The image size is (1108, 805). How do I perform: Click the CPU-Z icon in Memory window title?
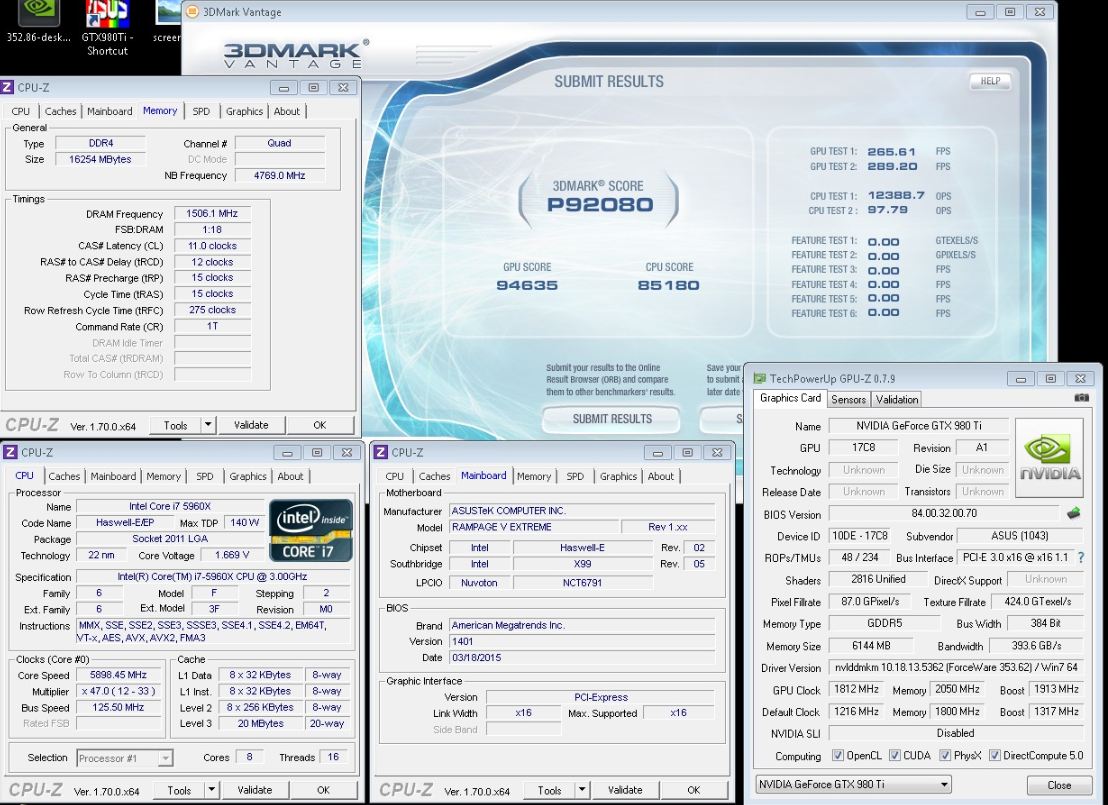(x=7, y=87)
